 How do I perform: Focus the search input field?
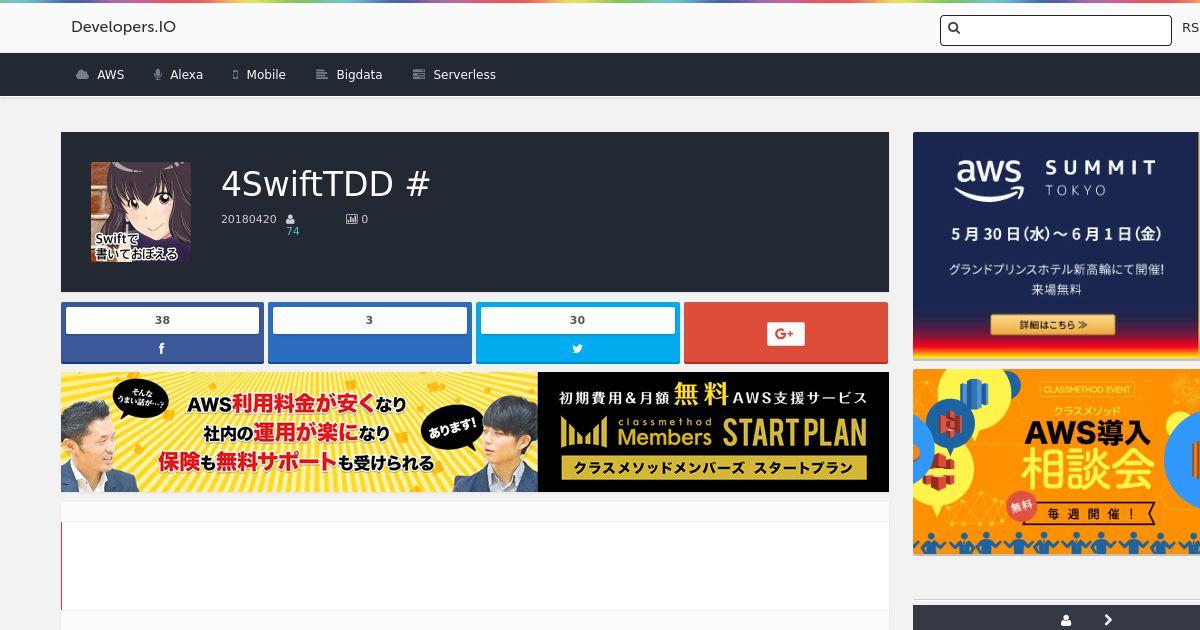point(1055,30)
